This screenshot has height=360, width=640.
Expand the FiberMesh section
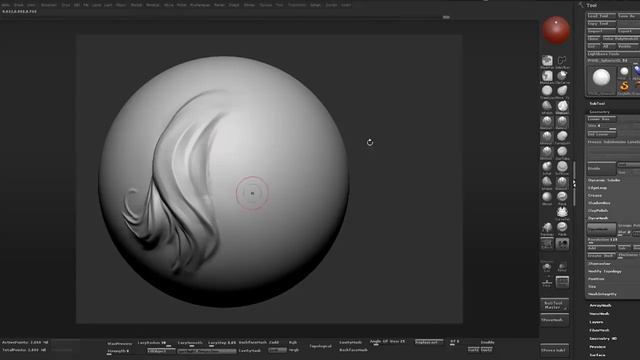[600, 330]
